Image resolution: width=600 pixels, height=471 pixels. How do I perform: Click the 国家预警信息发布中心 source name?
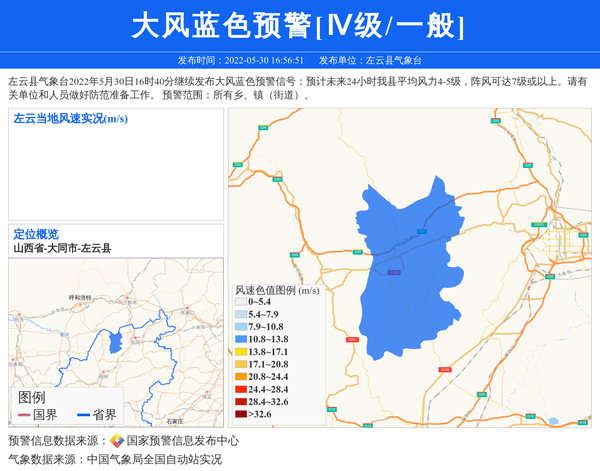pyautogui.click(x=183, y=441)
